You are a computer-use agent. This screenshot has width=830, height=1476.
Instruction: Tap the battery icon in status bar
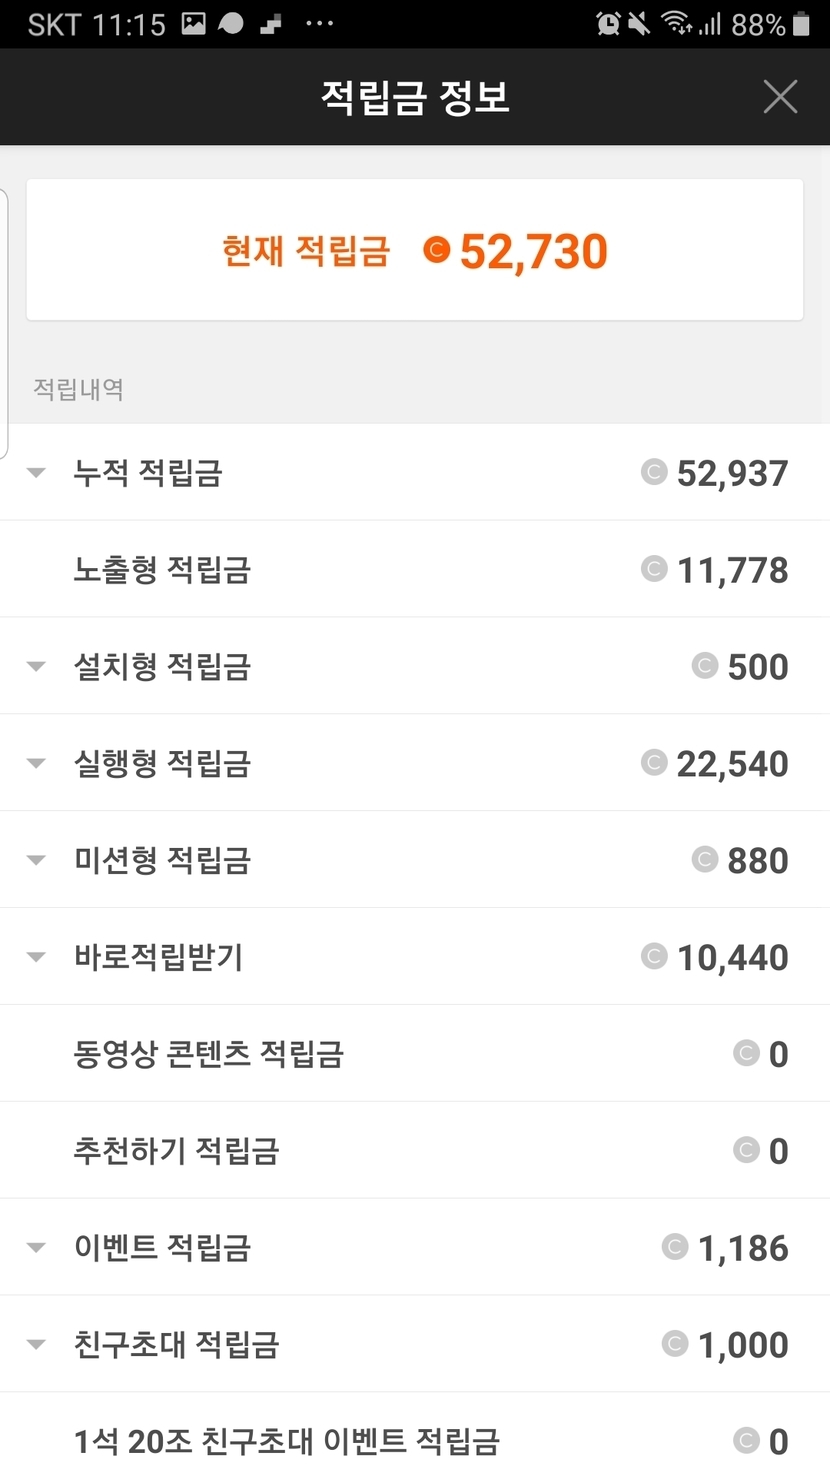801,24
